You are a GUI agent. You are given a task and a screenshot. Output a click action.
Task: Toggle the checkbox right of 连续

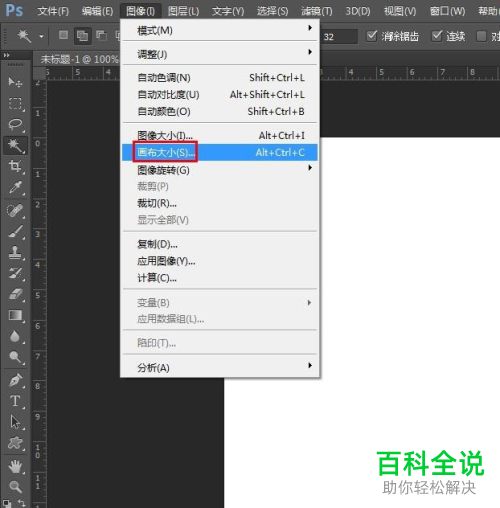click(x=481, y=36)
